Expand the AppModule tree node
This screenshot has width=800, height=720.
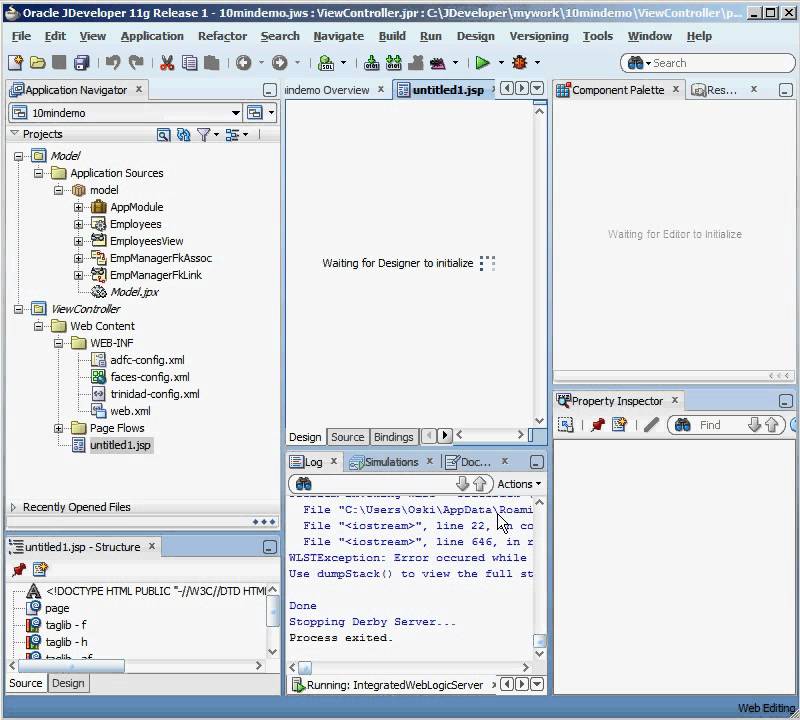(x=78, y=207)
